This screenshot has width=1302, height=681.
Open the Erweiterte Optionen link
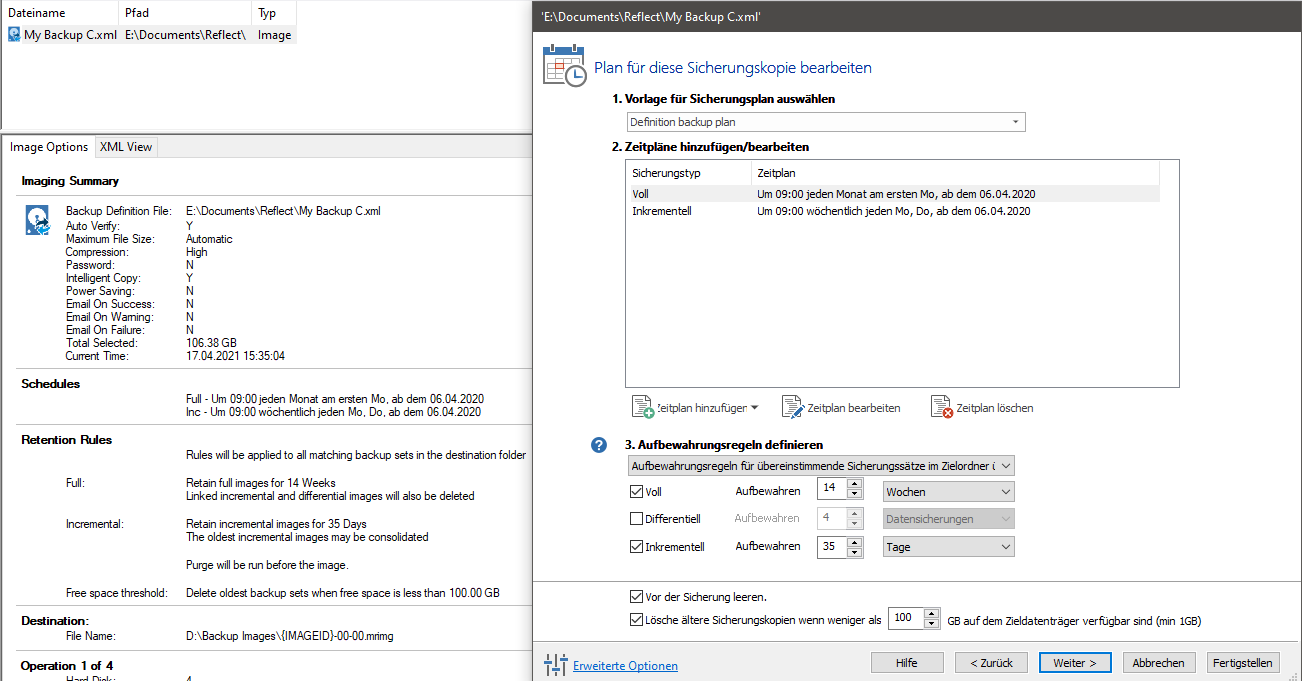click(625, 666)
